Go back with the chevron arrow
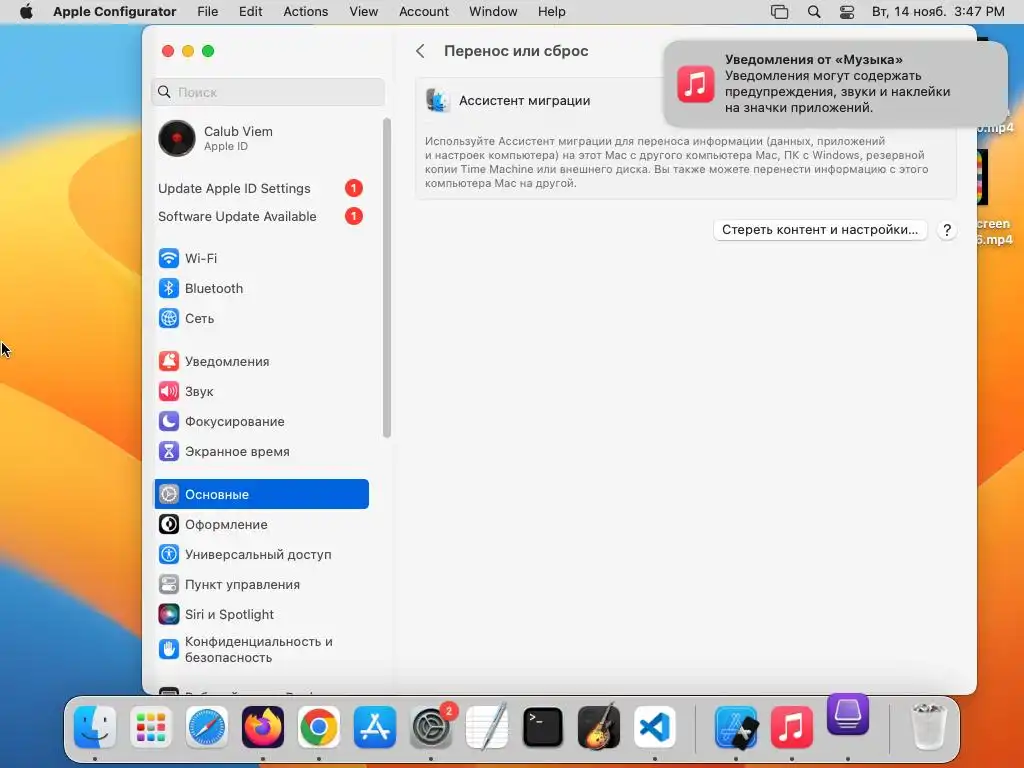The image size is (1024, 768). pyautogui.click(x=421, y=51)
